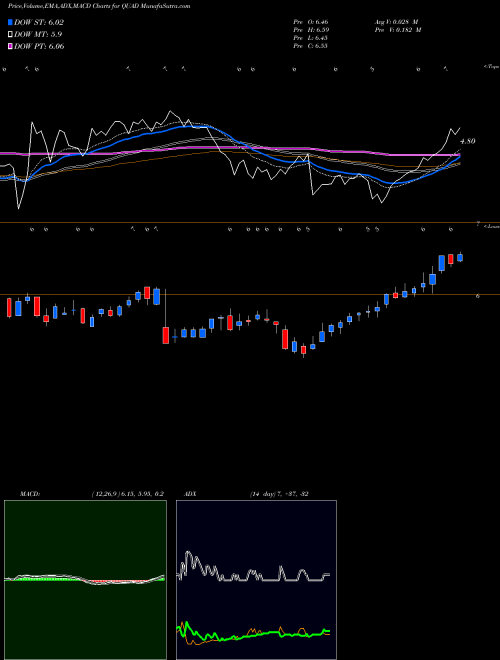Select the 'DOW PT: 6.06' legend label

tap(39, 46)
